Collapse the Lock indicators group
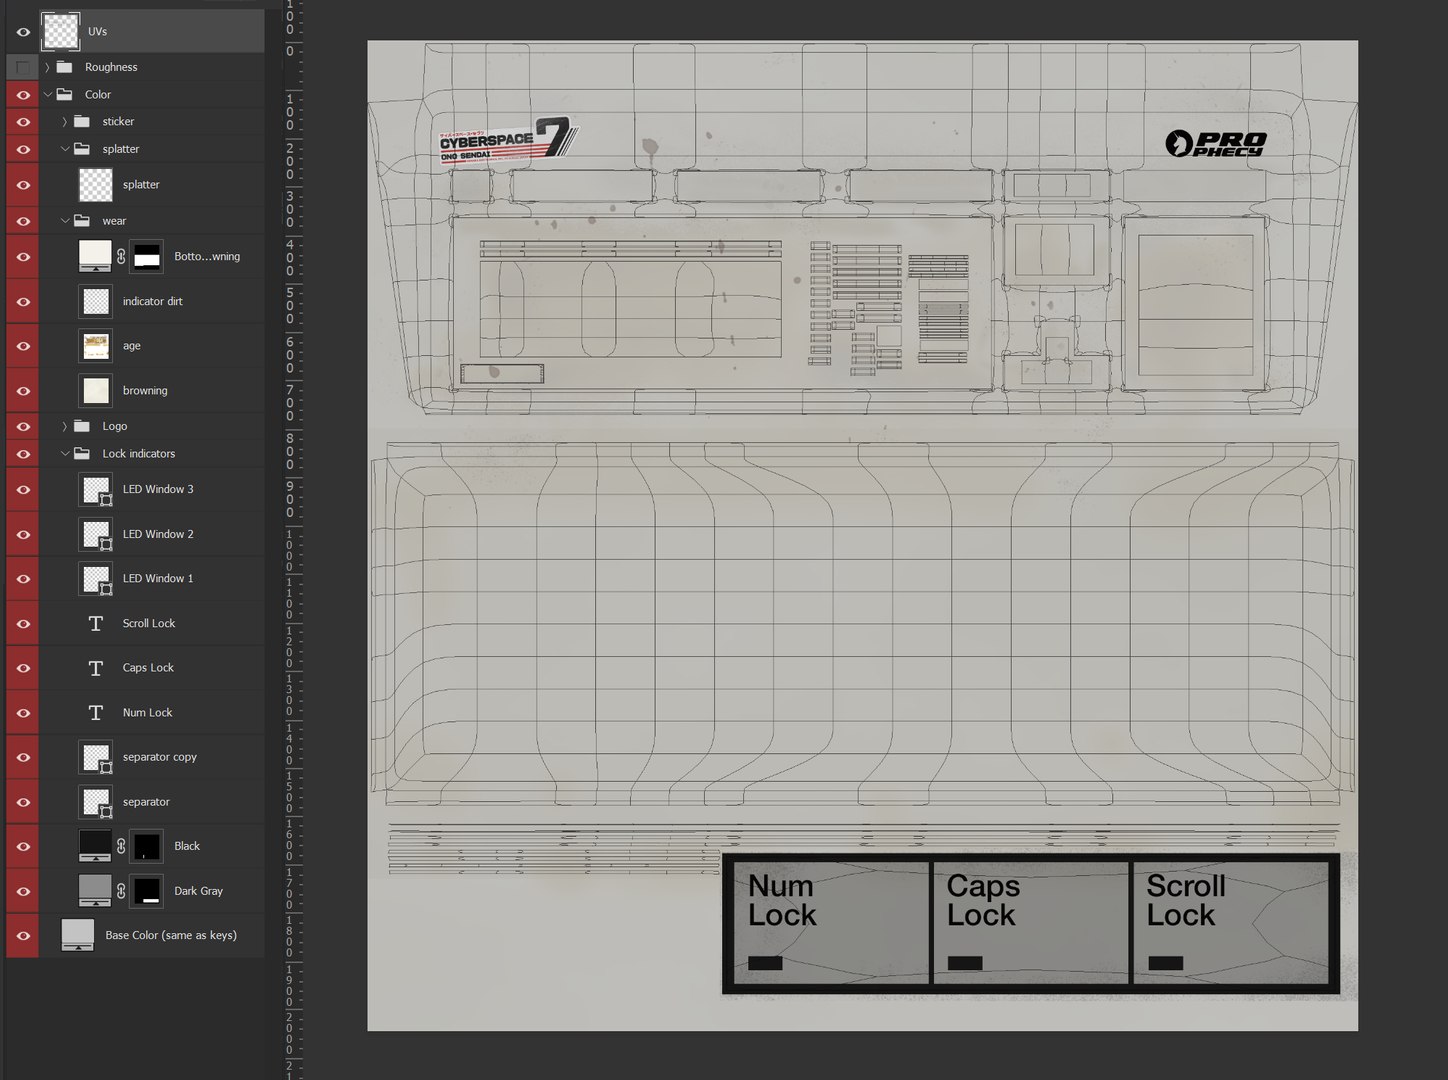 (x=64, y=454)
